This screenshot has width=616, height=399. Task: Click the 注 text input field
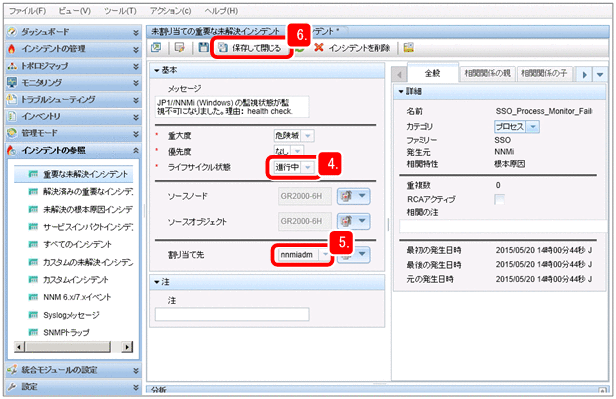point(232,315)
